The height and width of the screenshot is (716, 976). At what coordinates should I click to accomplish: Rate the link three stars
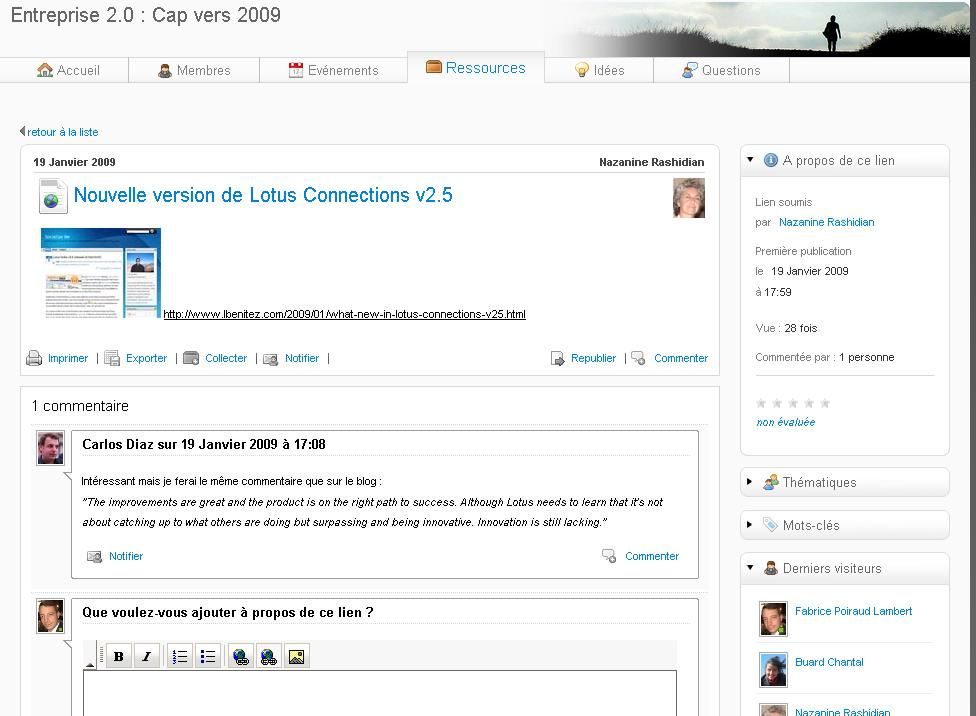pos(793,403)
